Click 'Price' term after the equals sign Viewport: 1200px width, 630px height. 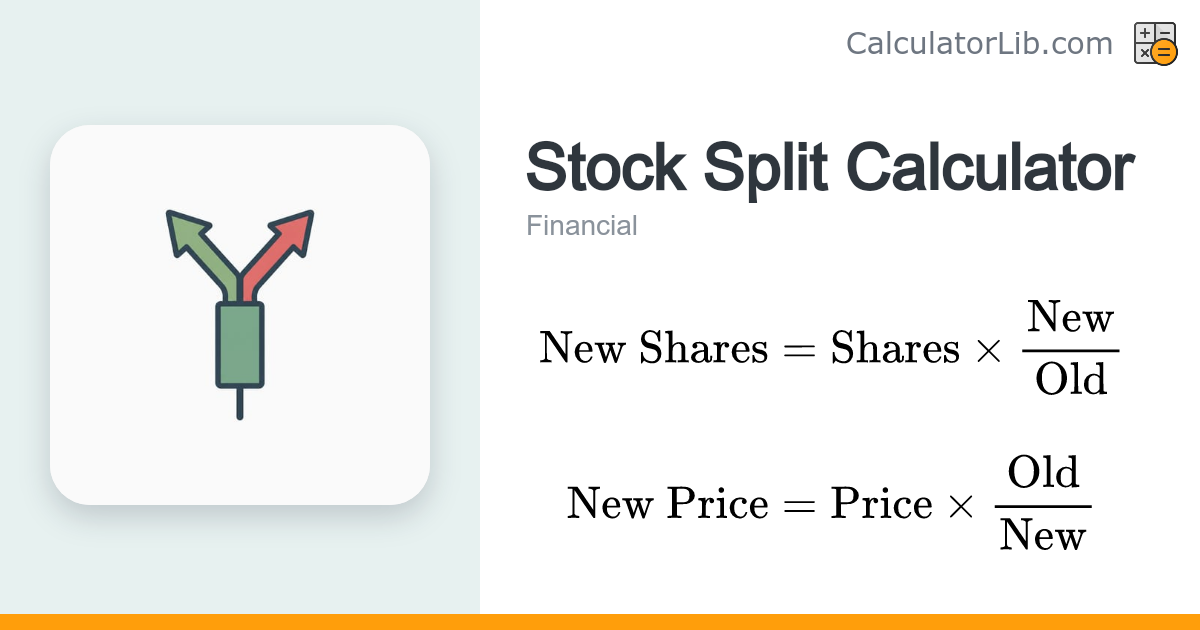click(881, 503)
